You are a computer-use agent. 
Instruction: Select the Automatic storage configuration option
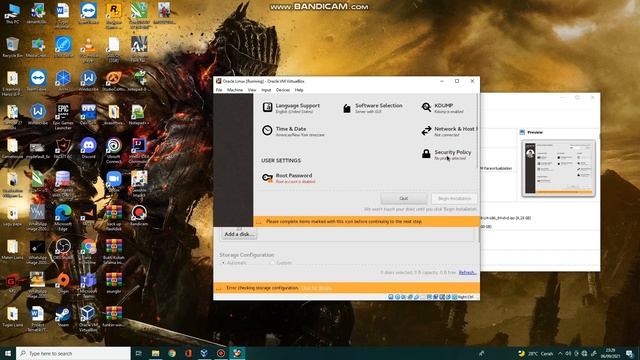tap(234, 263)
